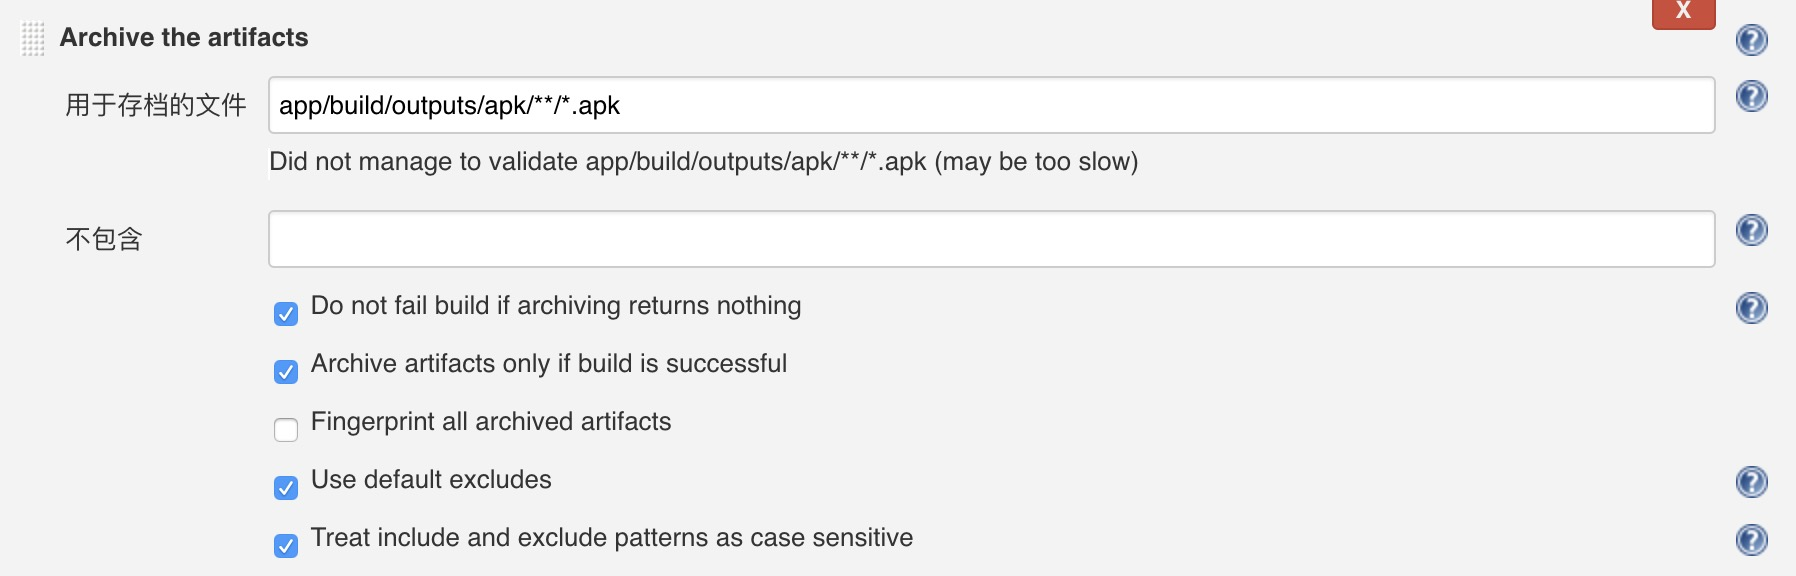This screenshot has height=576, width=1796.
Task: Click the Did not manage to validate message
Action: click(x=704, y=162)
